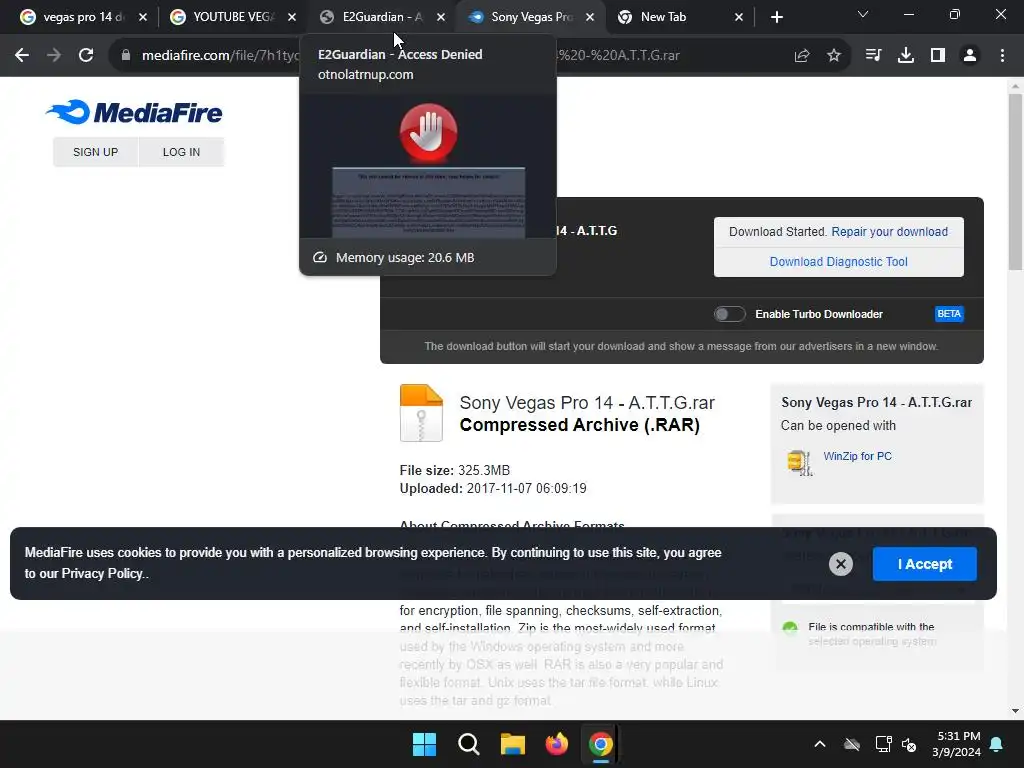Click the I Accept cookie button

coord(925,564)
